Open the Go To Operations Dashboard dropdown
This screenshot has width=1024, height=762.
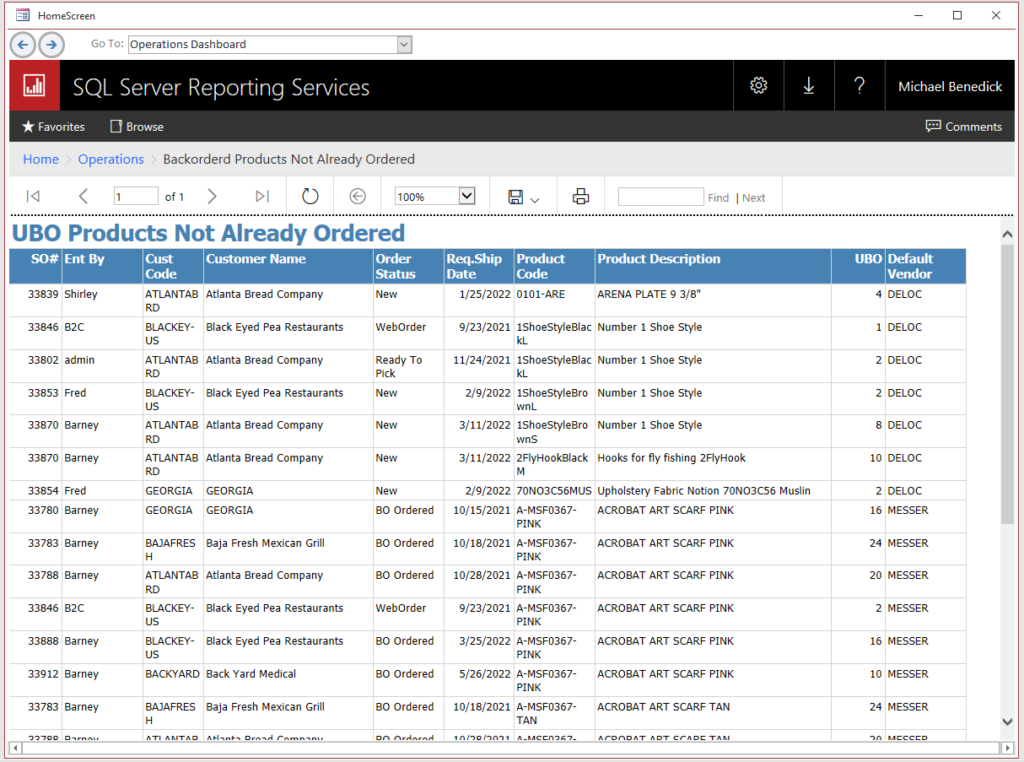(404, 44)
